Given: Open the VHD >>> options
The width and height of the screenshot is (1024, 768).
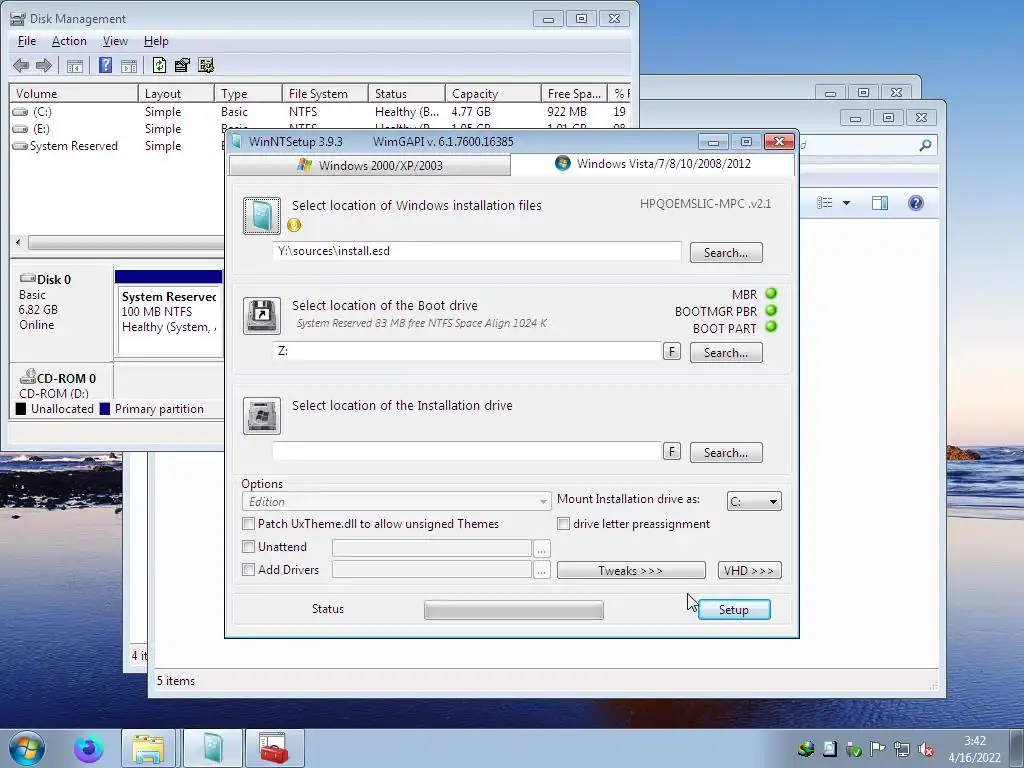Looking at the screenshot, I should pos(749,570).
